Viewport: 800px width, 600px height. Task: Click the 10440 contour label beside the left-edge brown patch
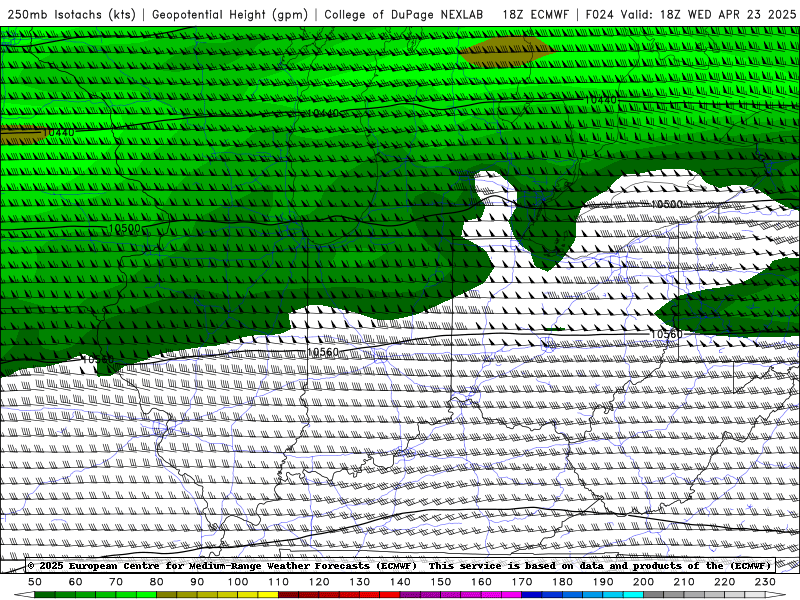[x=59, y=133]
